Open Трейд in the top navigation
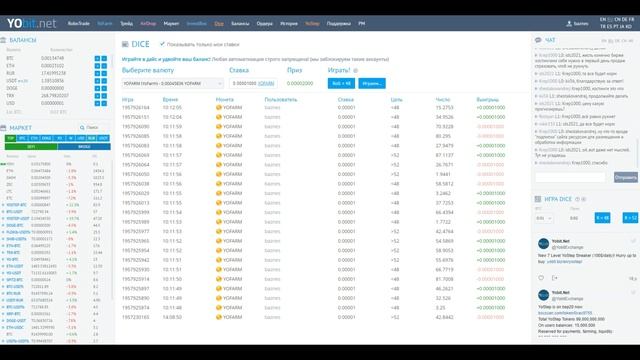 point(127,24)
